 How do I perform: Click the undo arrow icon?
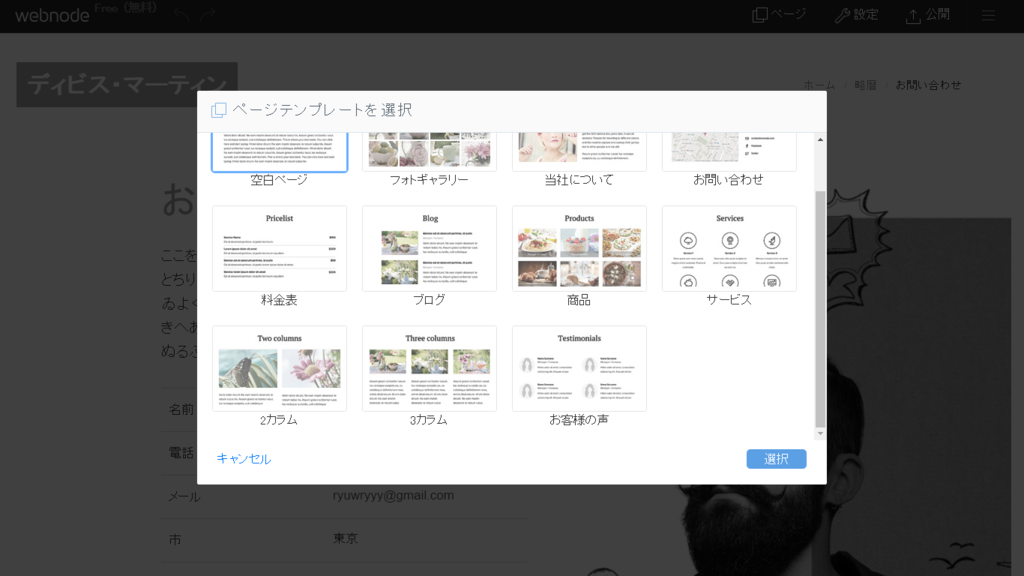click(181, 14)
